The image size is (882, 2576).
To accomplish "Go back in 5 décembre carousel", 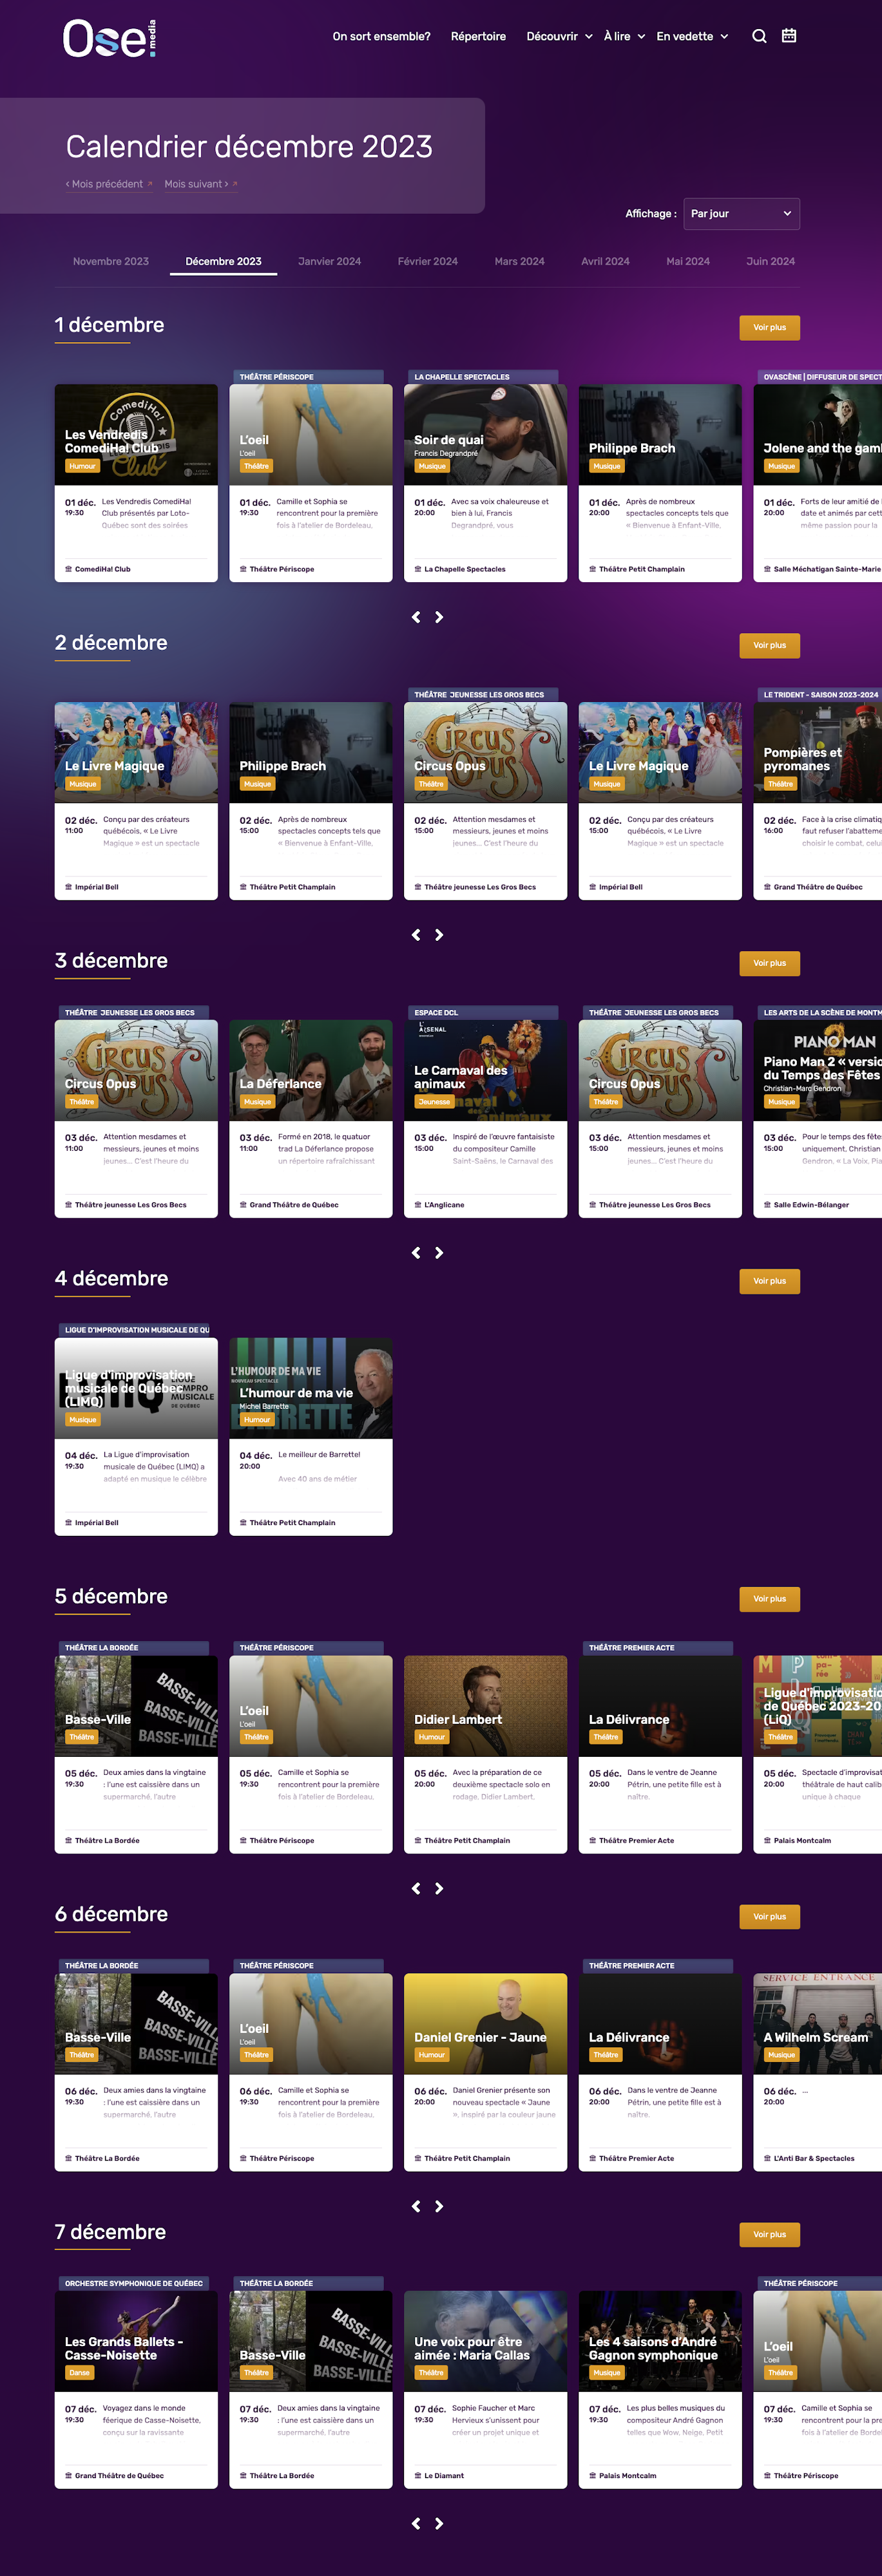I will (x=416, y=1888).
